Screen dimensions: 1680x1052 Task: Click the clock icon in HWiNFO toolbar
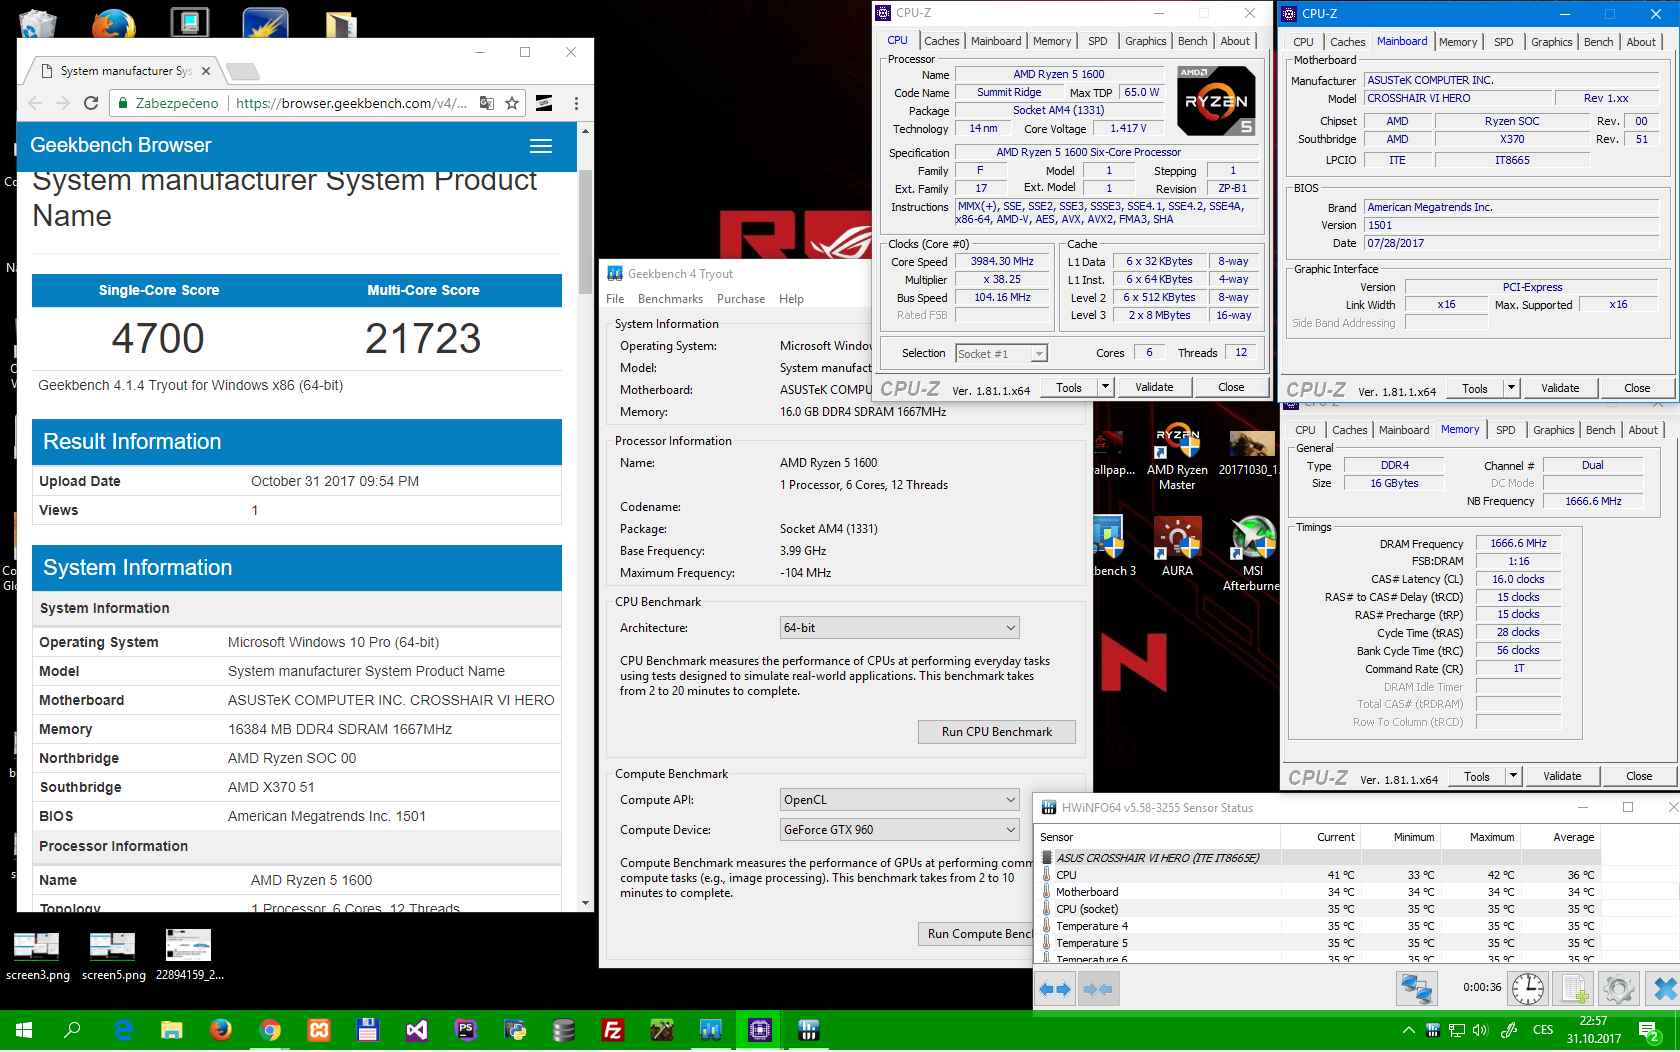pos(1528,989)
